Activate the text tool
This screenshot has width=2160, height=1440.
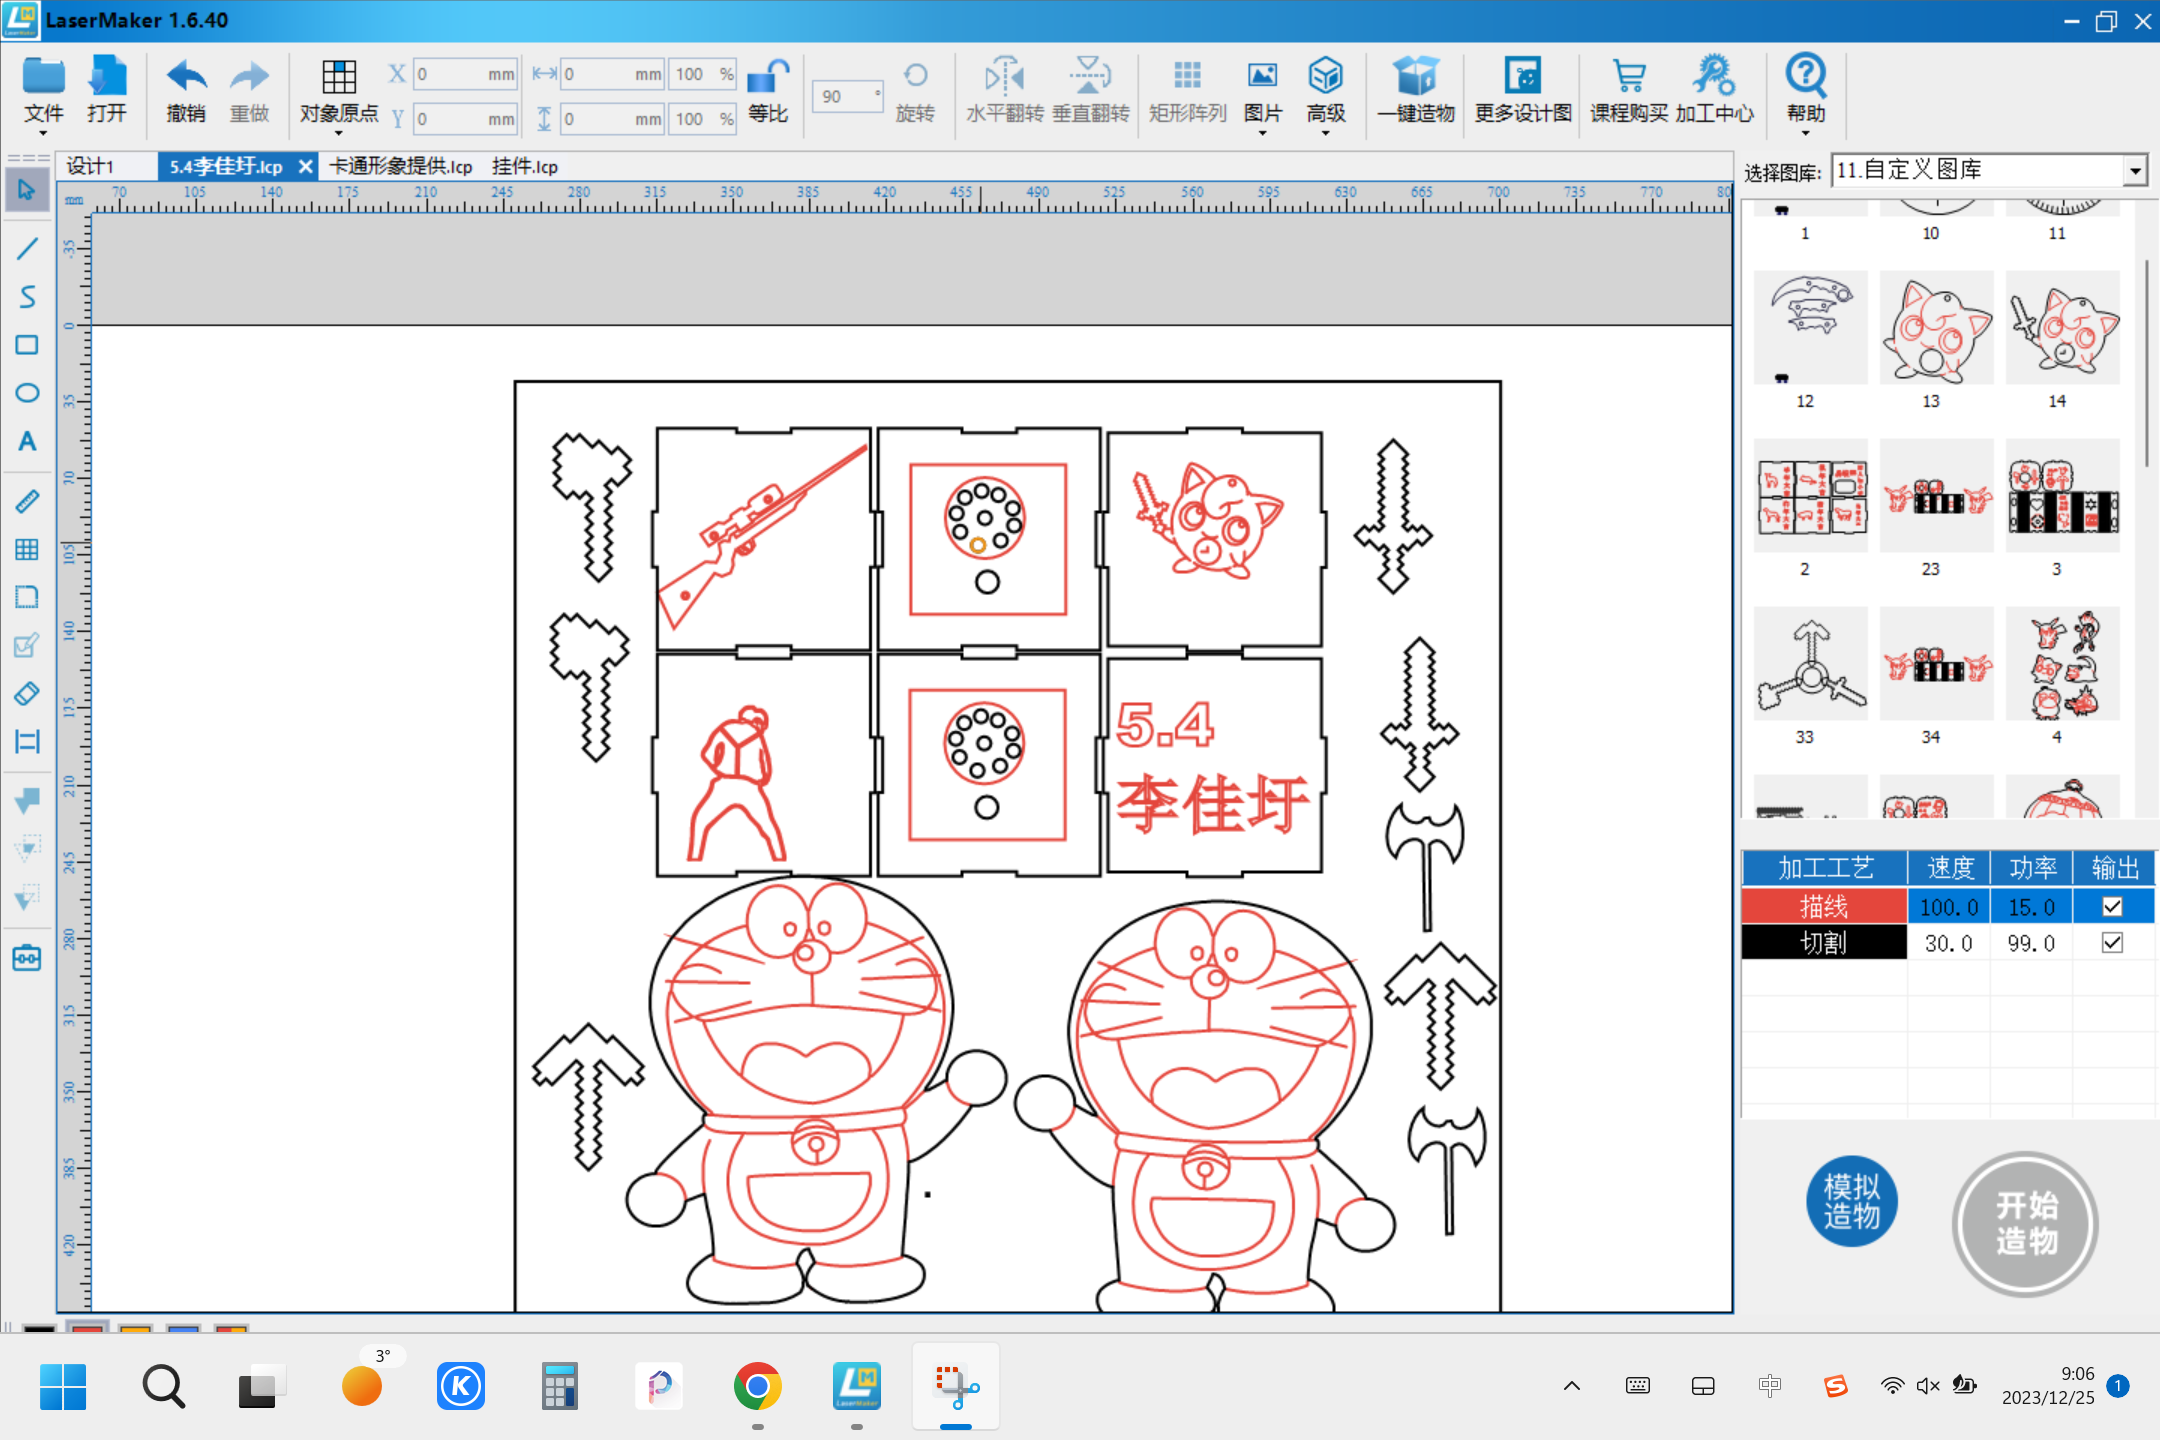coord(27,441)
